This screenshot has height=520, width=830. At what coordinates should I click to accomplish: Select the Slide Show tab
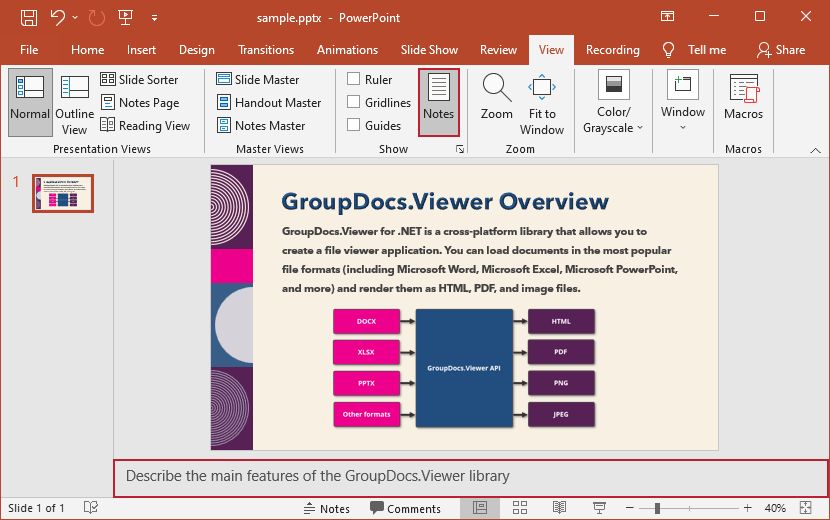pyautogui.click(x=429, y=50)
